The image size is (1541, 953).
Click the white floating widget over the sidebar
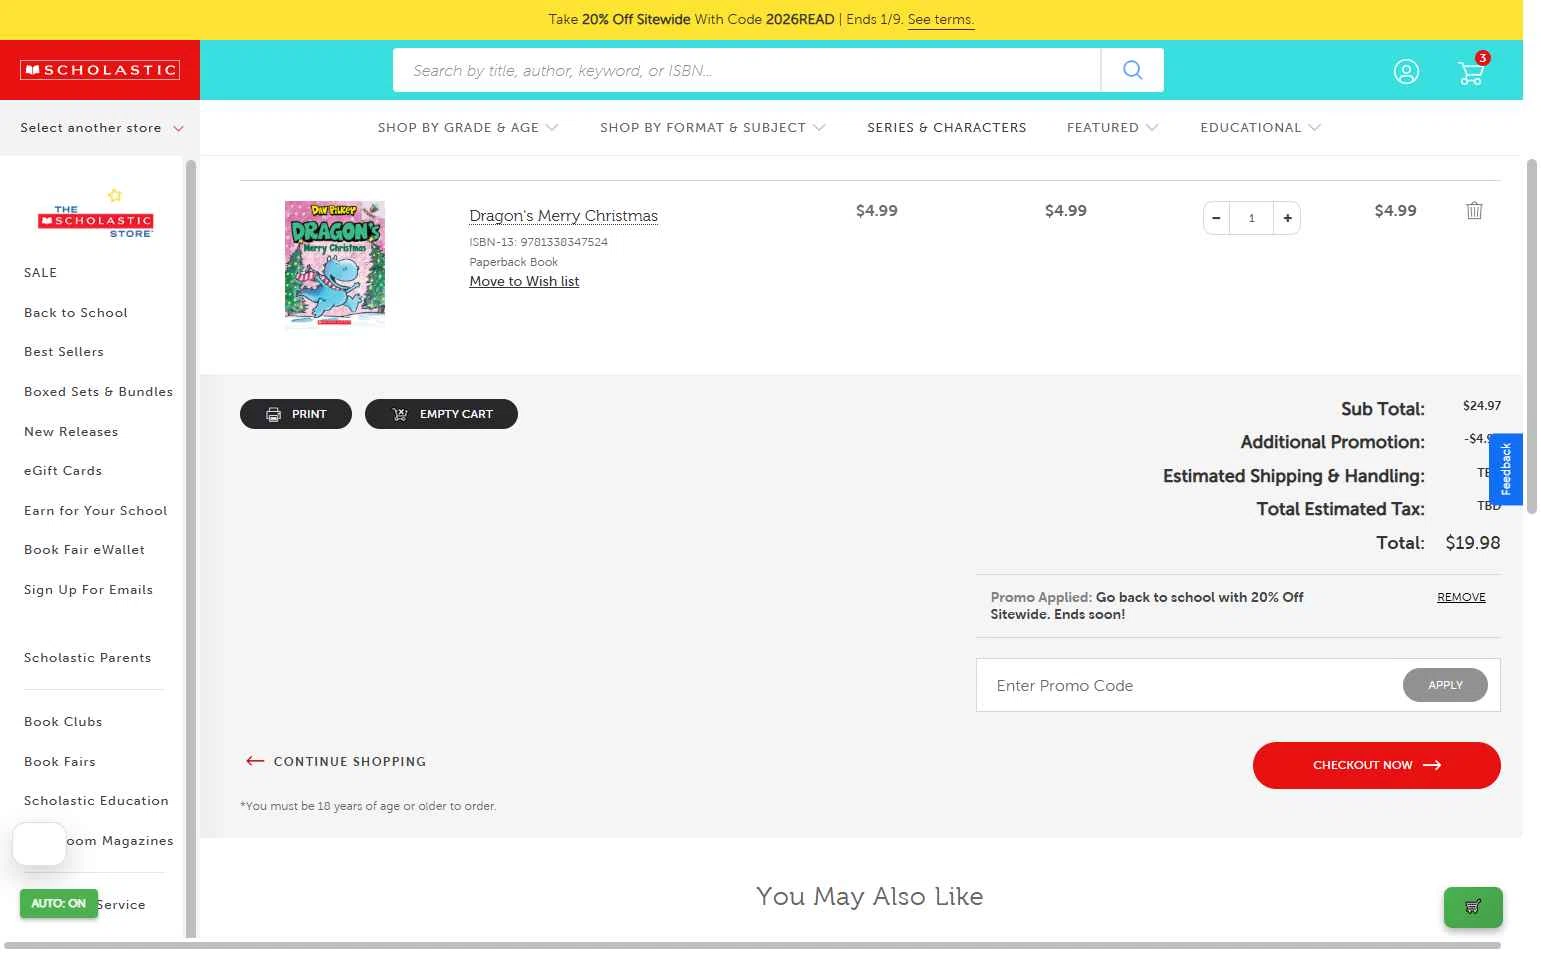[39, 844]
